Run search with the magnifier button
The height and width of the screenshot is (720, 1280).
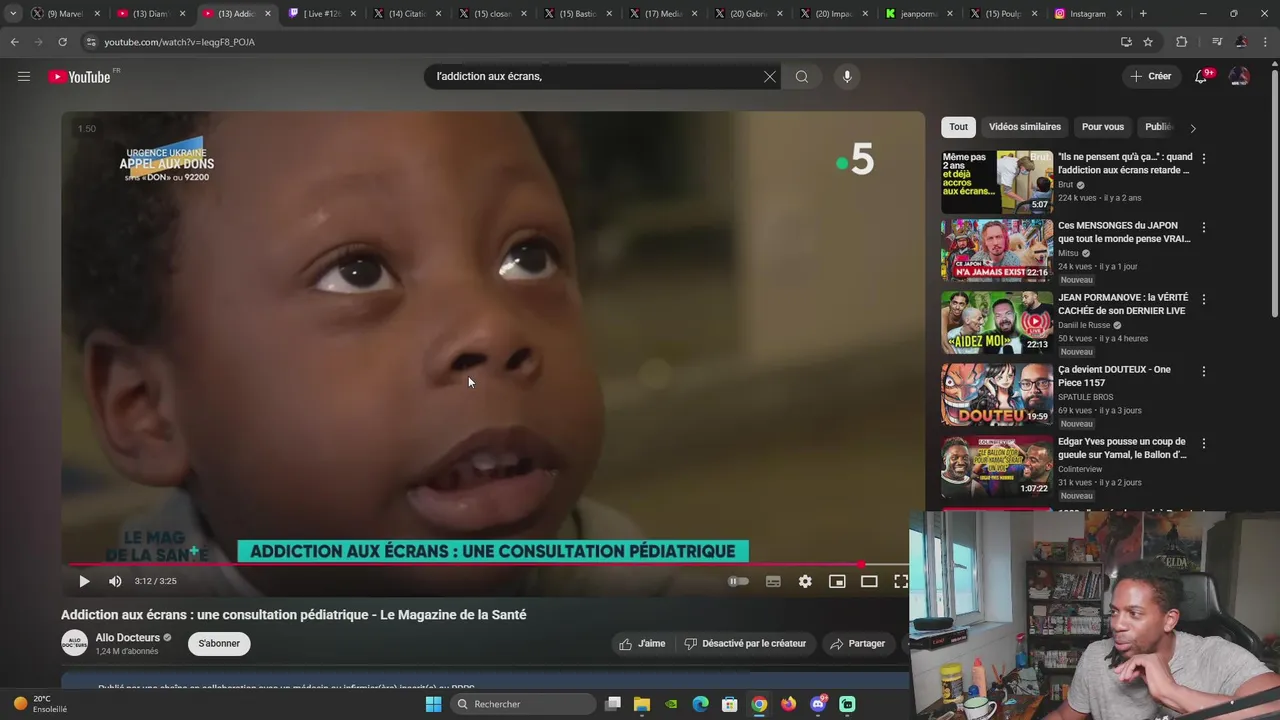tap(802, 77)
